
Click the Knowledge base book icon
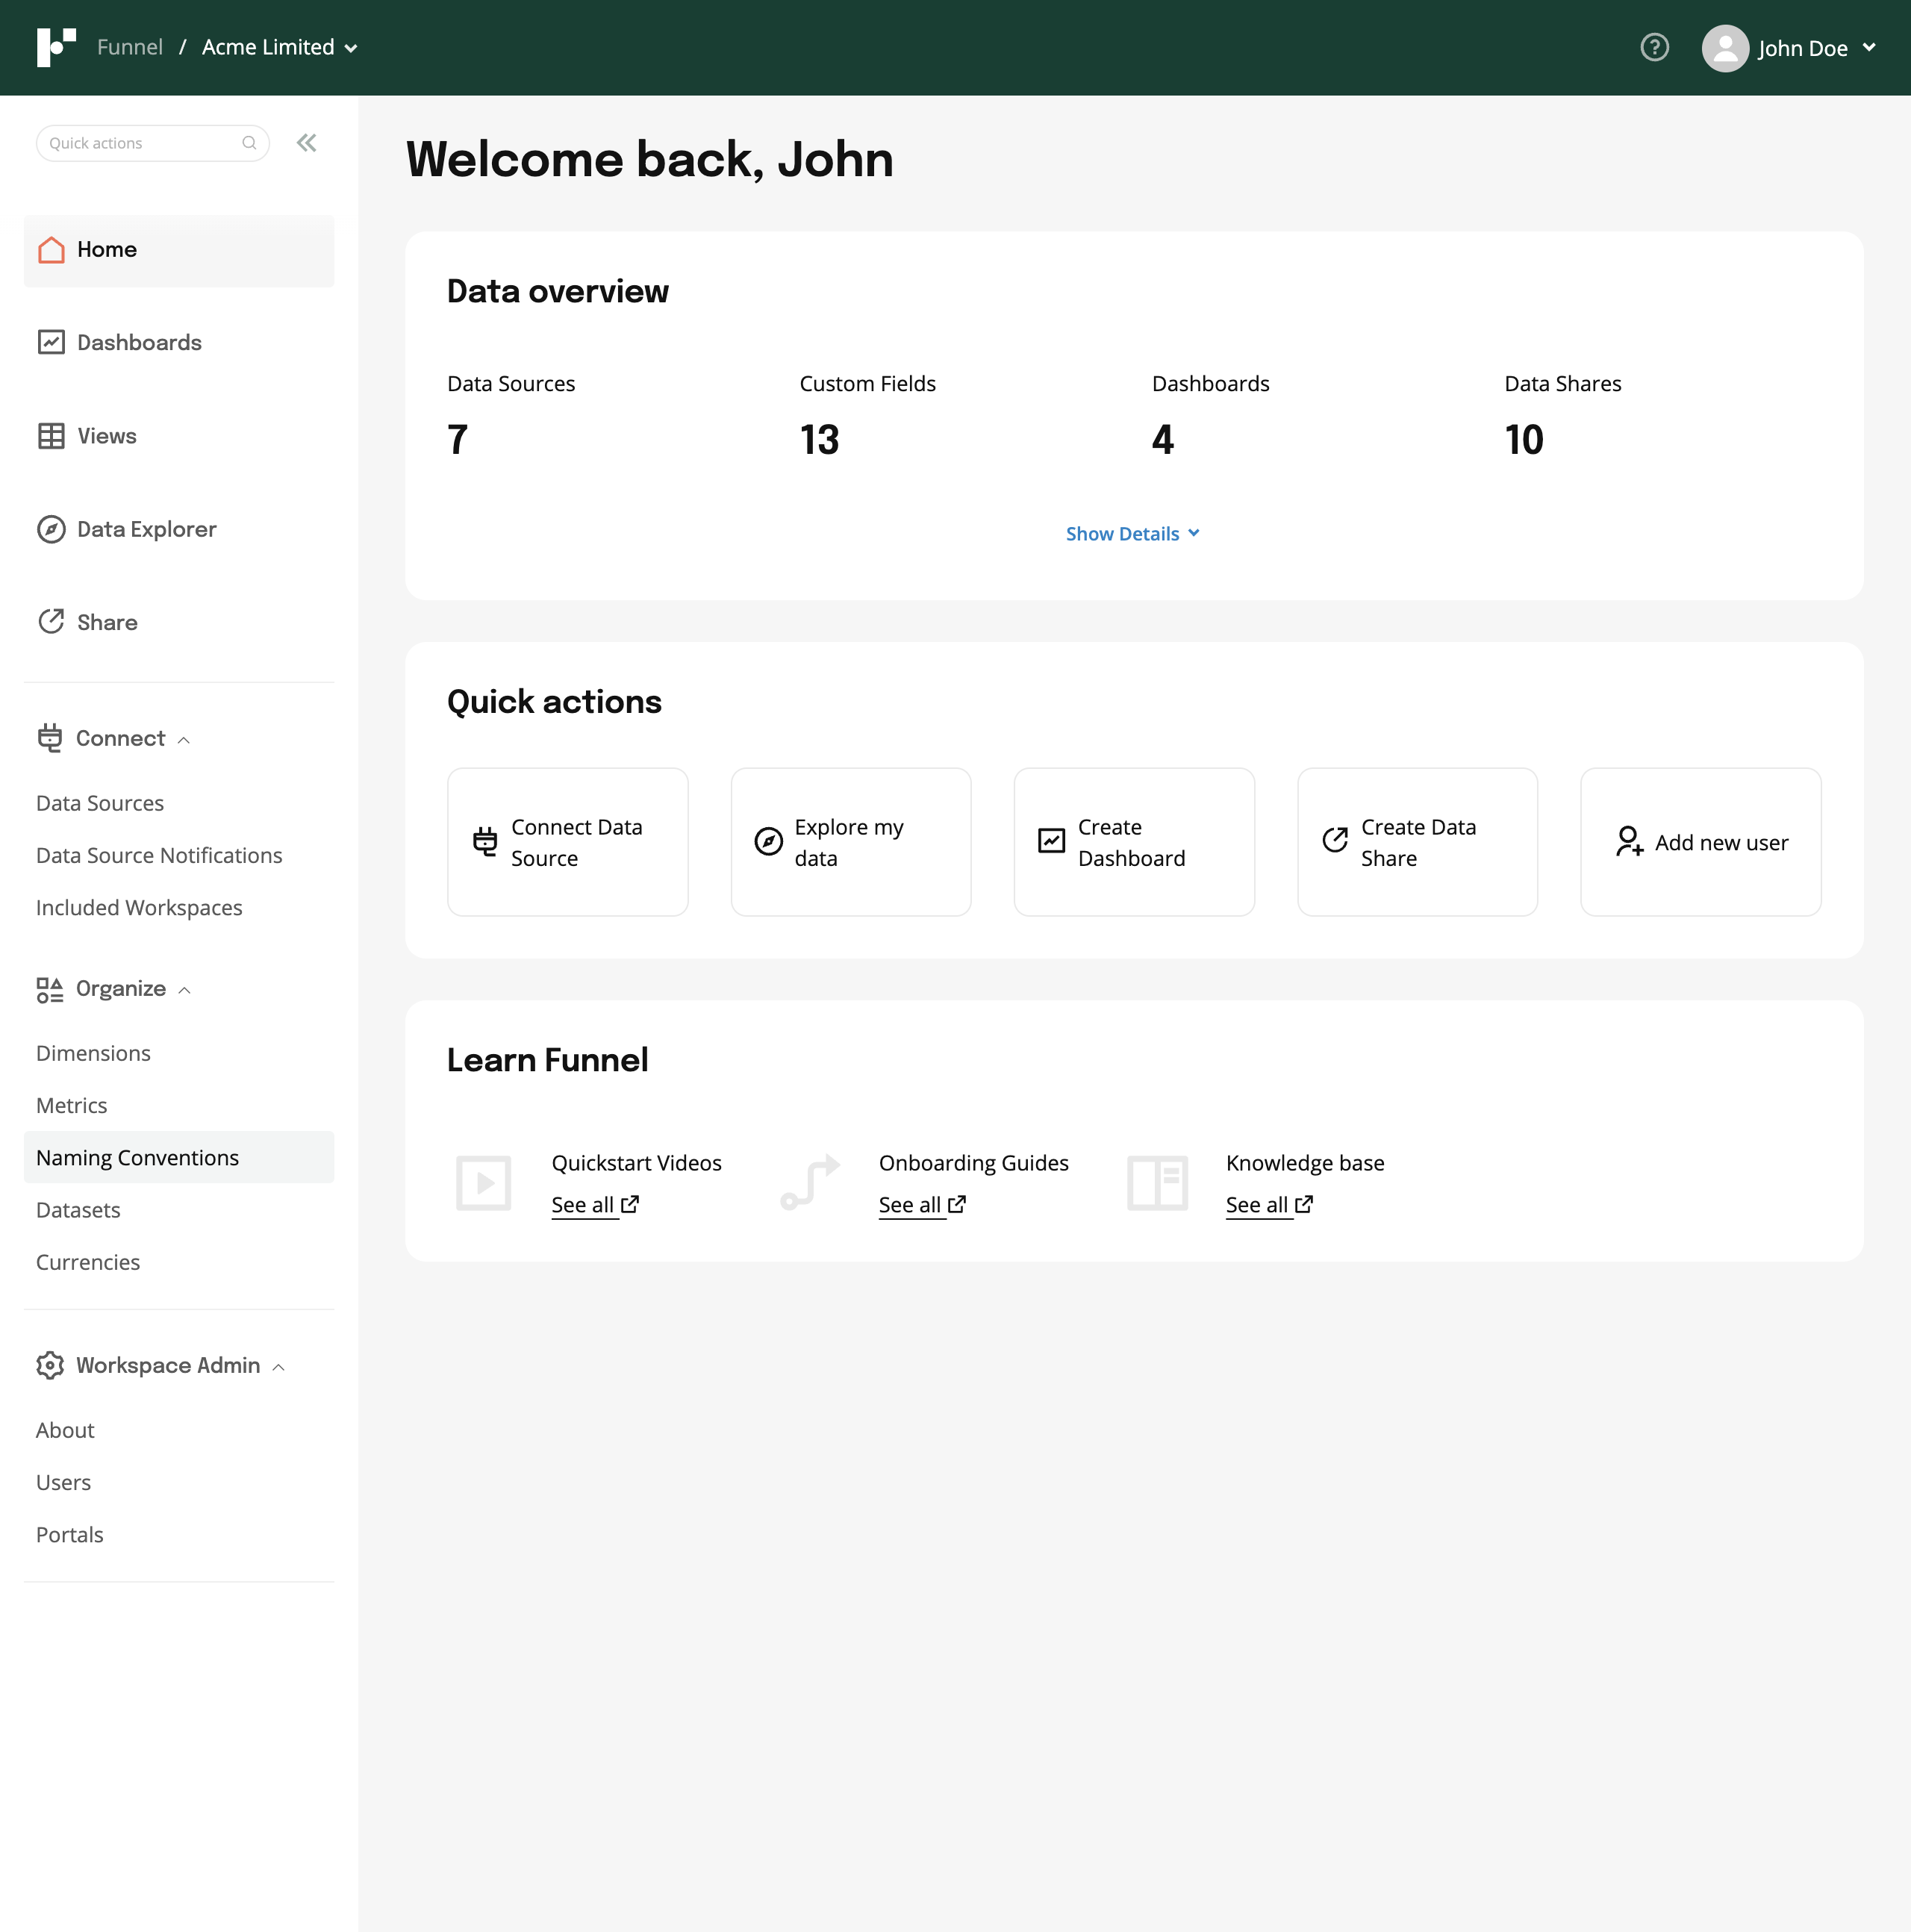tap(1157, 1183)
